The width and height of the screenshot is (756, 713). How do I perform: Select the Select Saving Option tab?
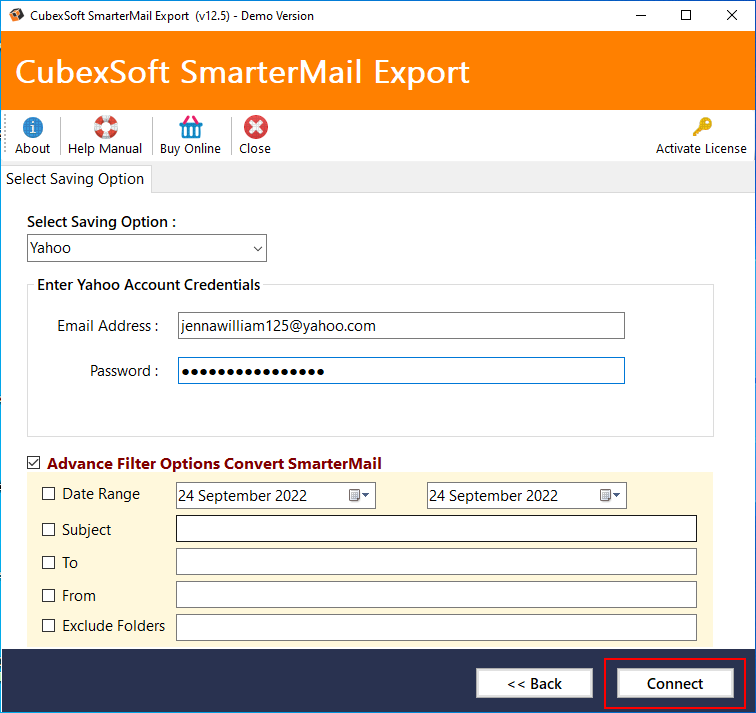point(75,179)
